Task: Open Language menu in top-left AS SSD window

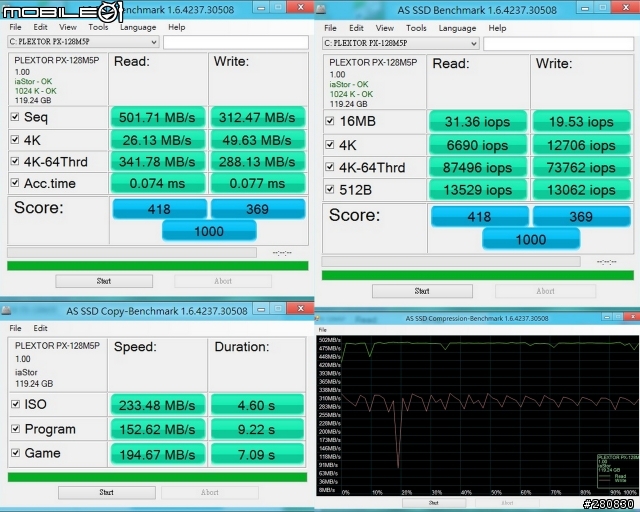Action: tap(138, 27)
